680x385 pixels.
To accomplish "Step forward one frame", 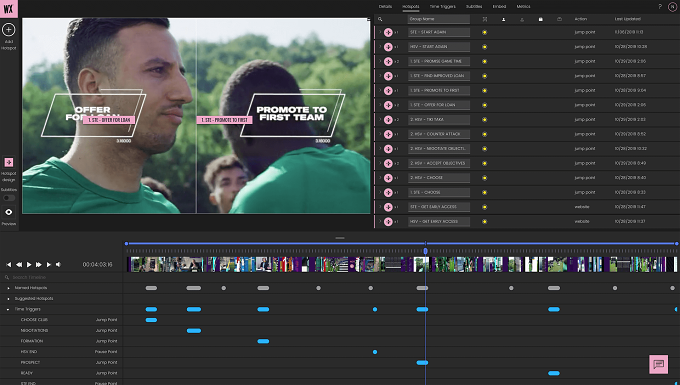I will pos(49,264).
